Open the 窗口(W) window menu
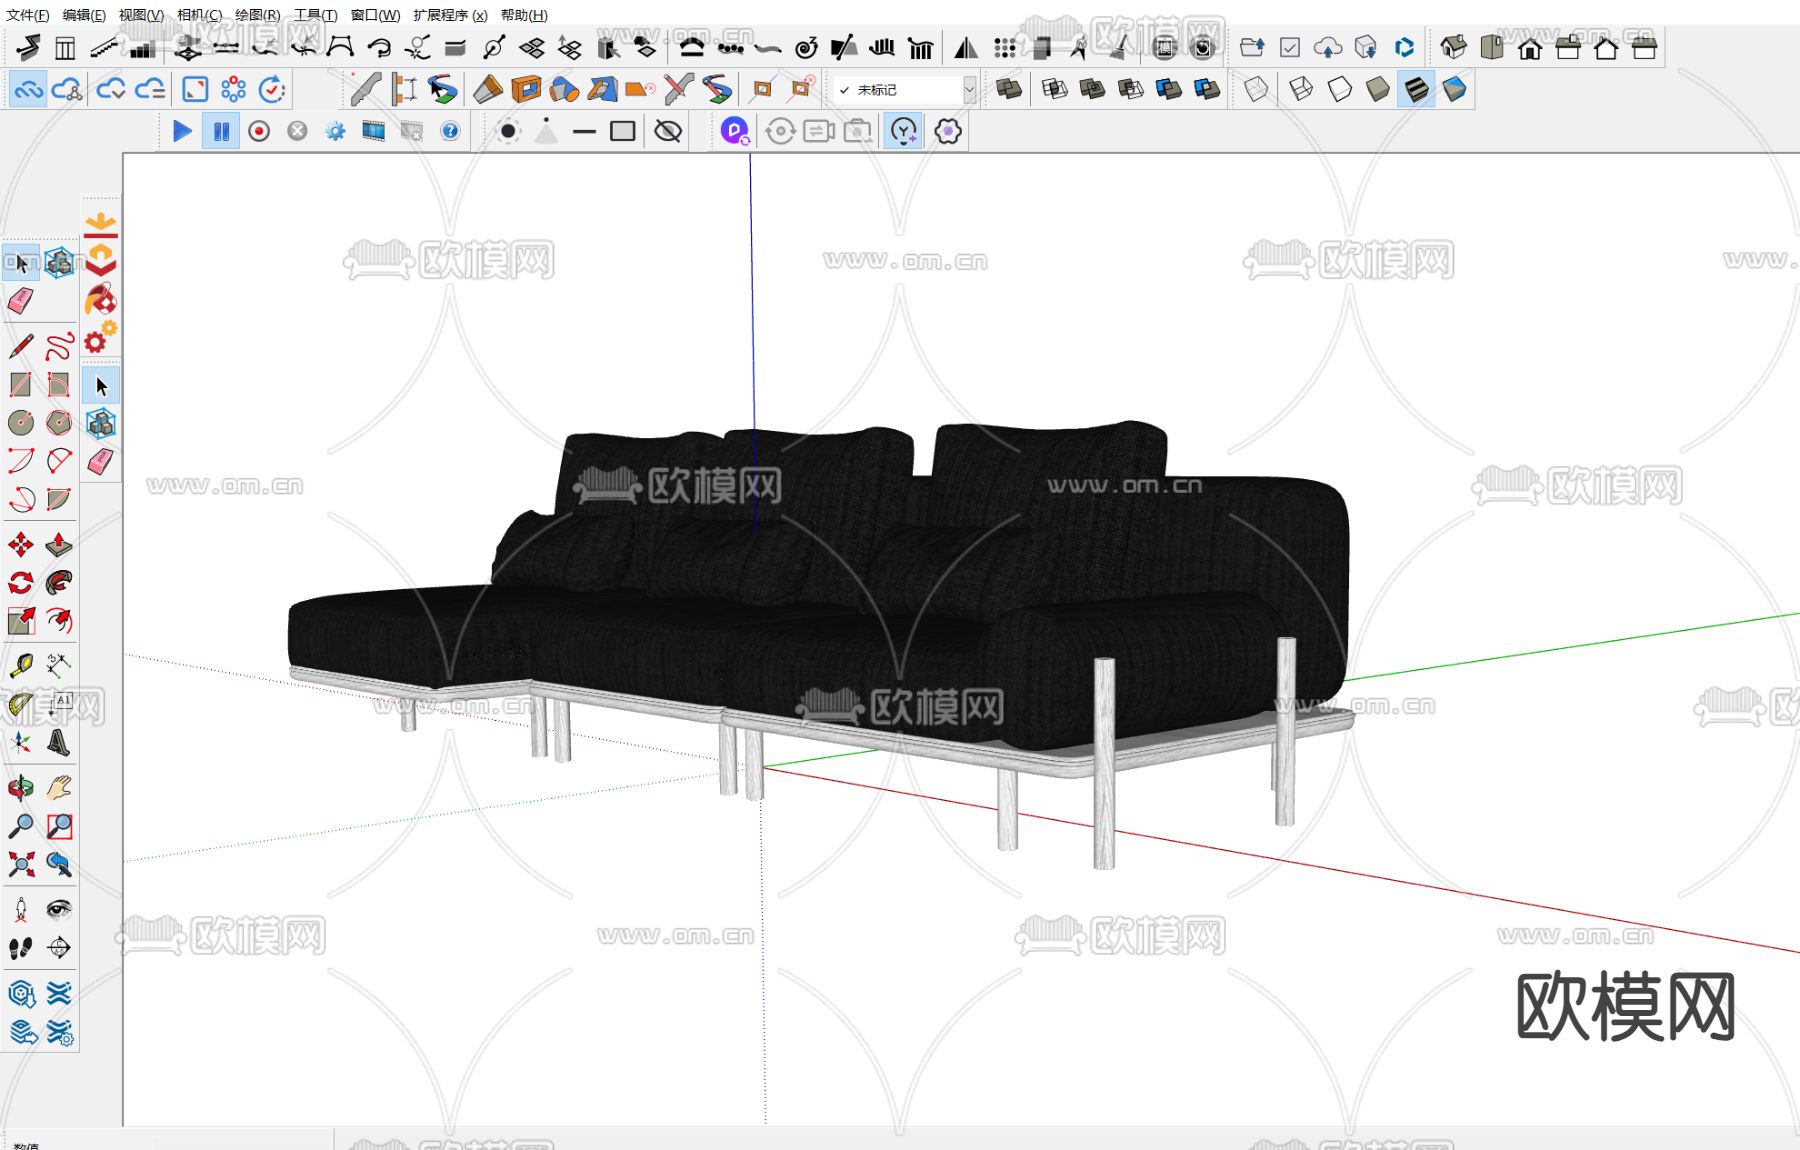This screenshot has width=1800, height=1150. [x=375, y=15]
